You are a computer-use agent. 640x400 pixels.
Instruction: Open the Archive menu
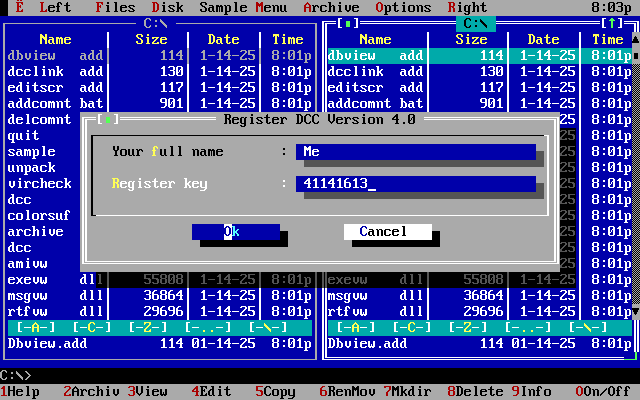tap(331, 8)
